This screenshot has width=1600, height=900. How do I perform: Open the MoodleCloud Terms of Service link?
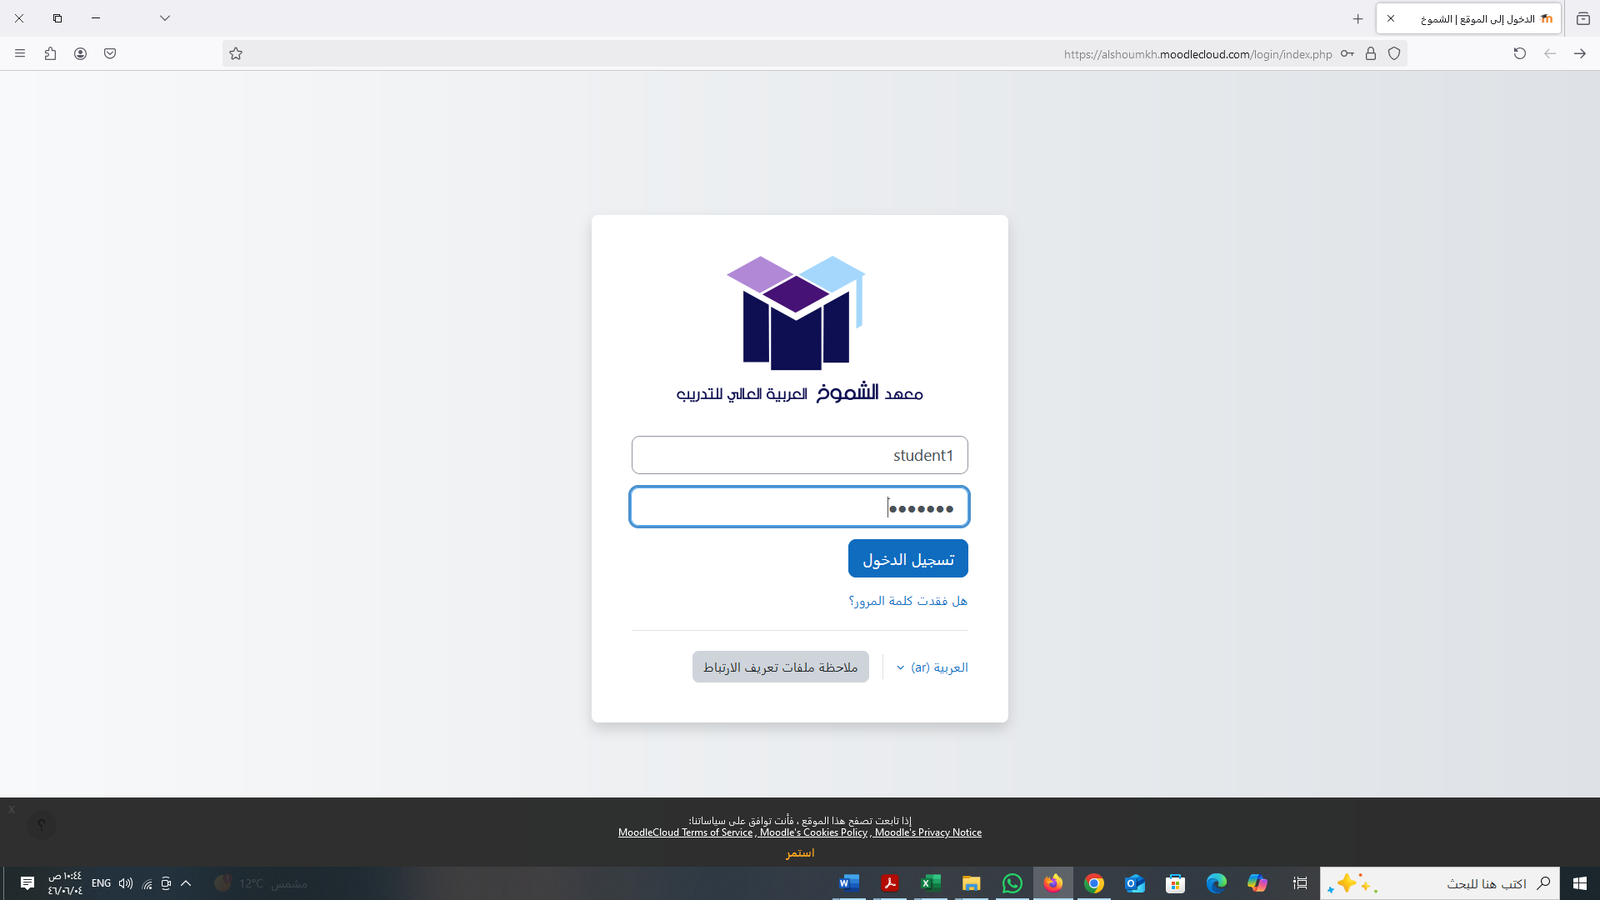[x=685, y=832]
